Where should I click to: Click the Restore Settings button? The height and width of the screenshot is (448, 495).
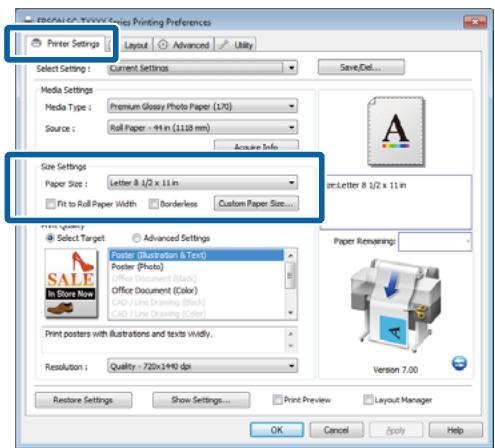(83, 400)
